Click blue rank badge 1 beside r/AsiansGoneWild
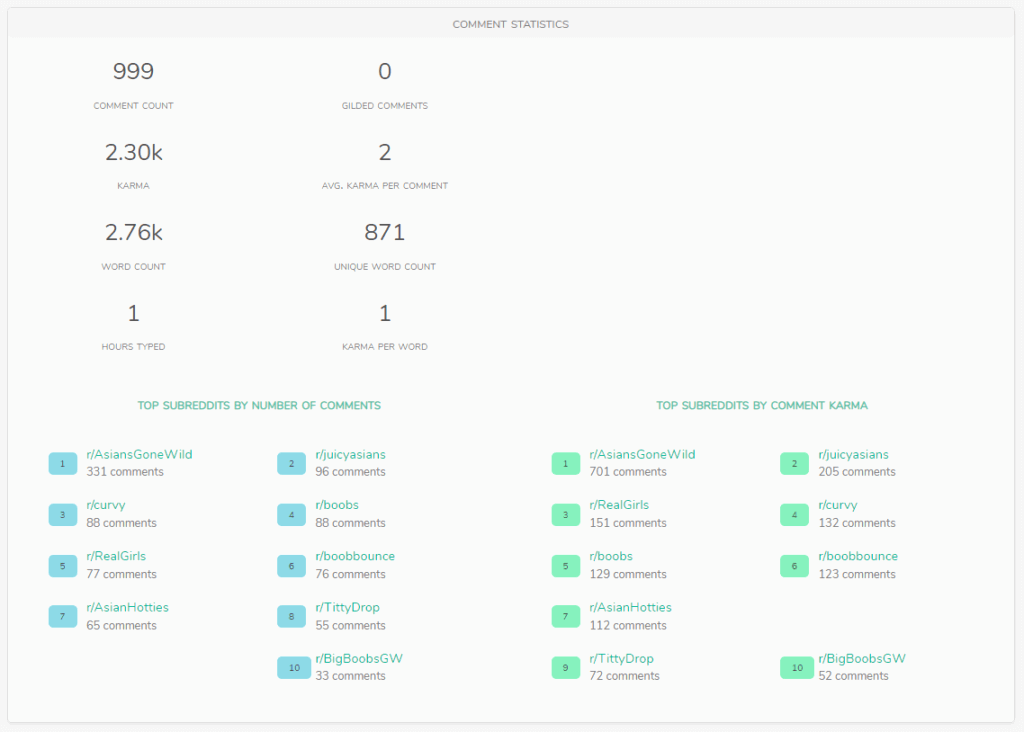1024x732 pixels. [x=63, y=464]
